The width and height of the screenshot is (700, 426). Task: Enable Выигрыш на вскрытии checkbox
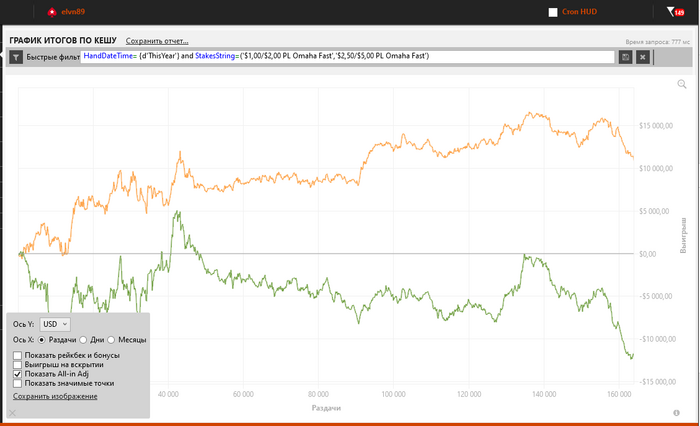pyautogui.click(x=17, y=365)
